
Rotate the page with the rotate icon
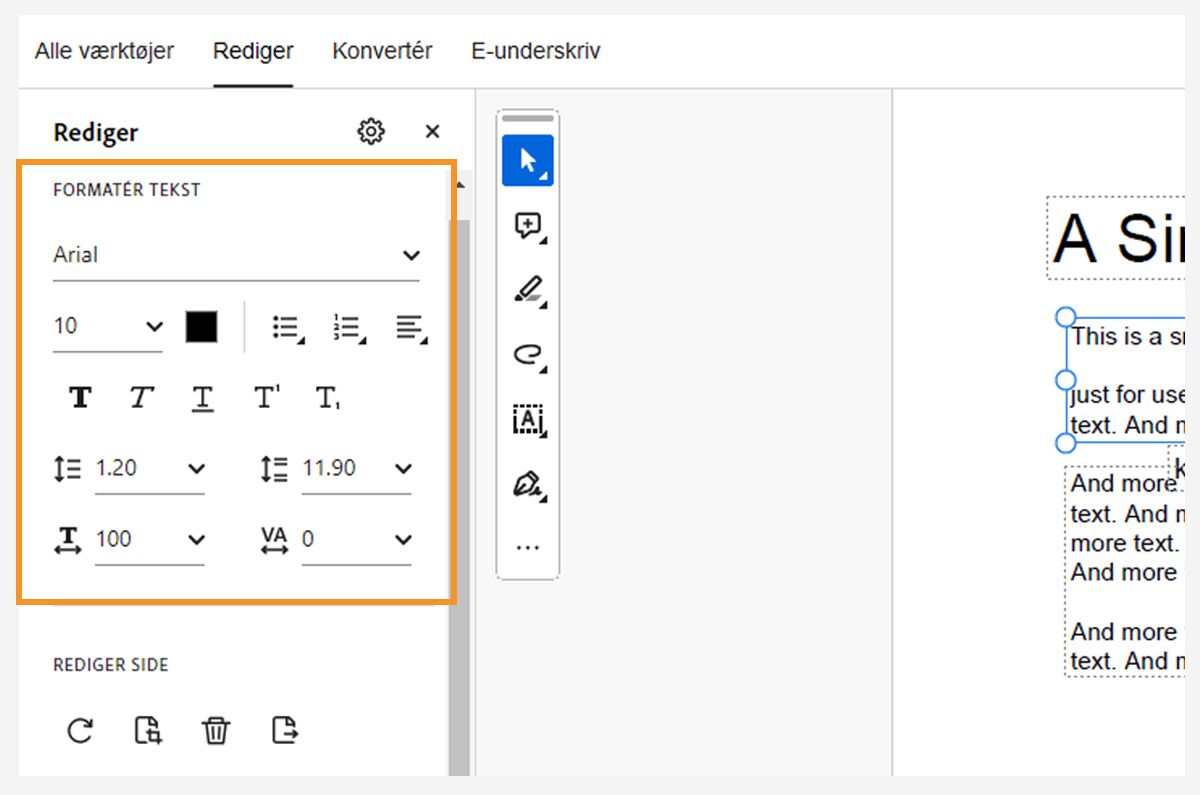click(80, 731)
